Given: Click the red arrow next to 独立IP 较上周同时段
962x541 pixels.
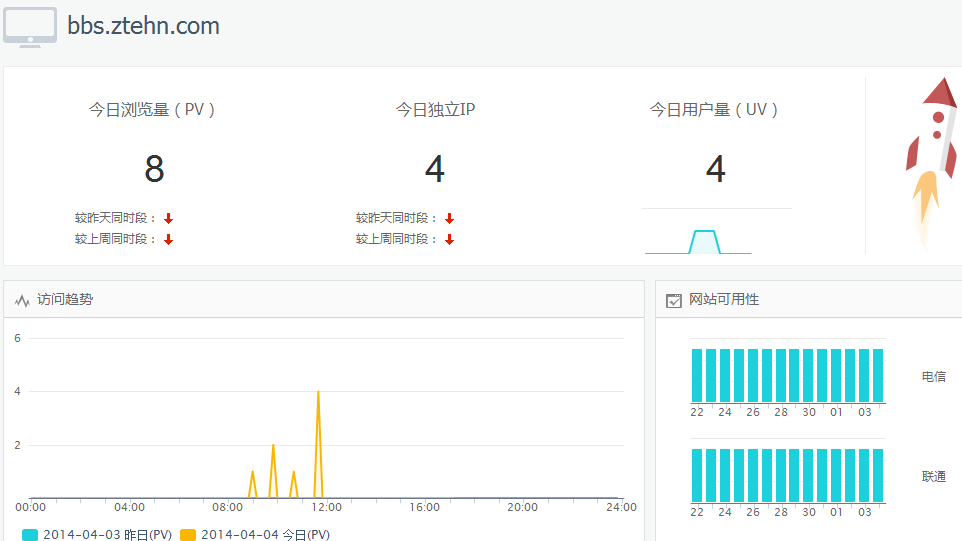Looking at the screenshot, I should pyautogui.click(x=450, y=239).
